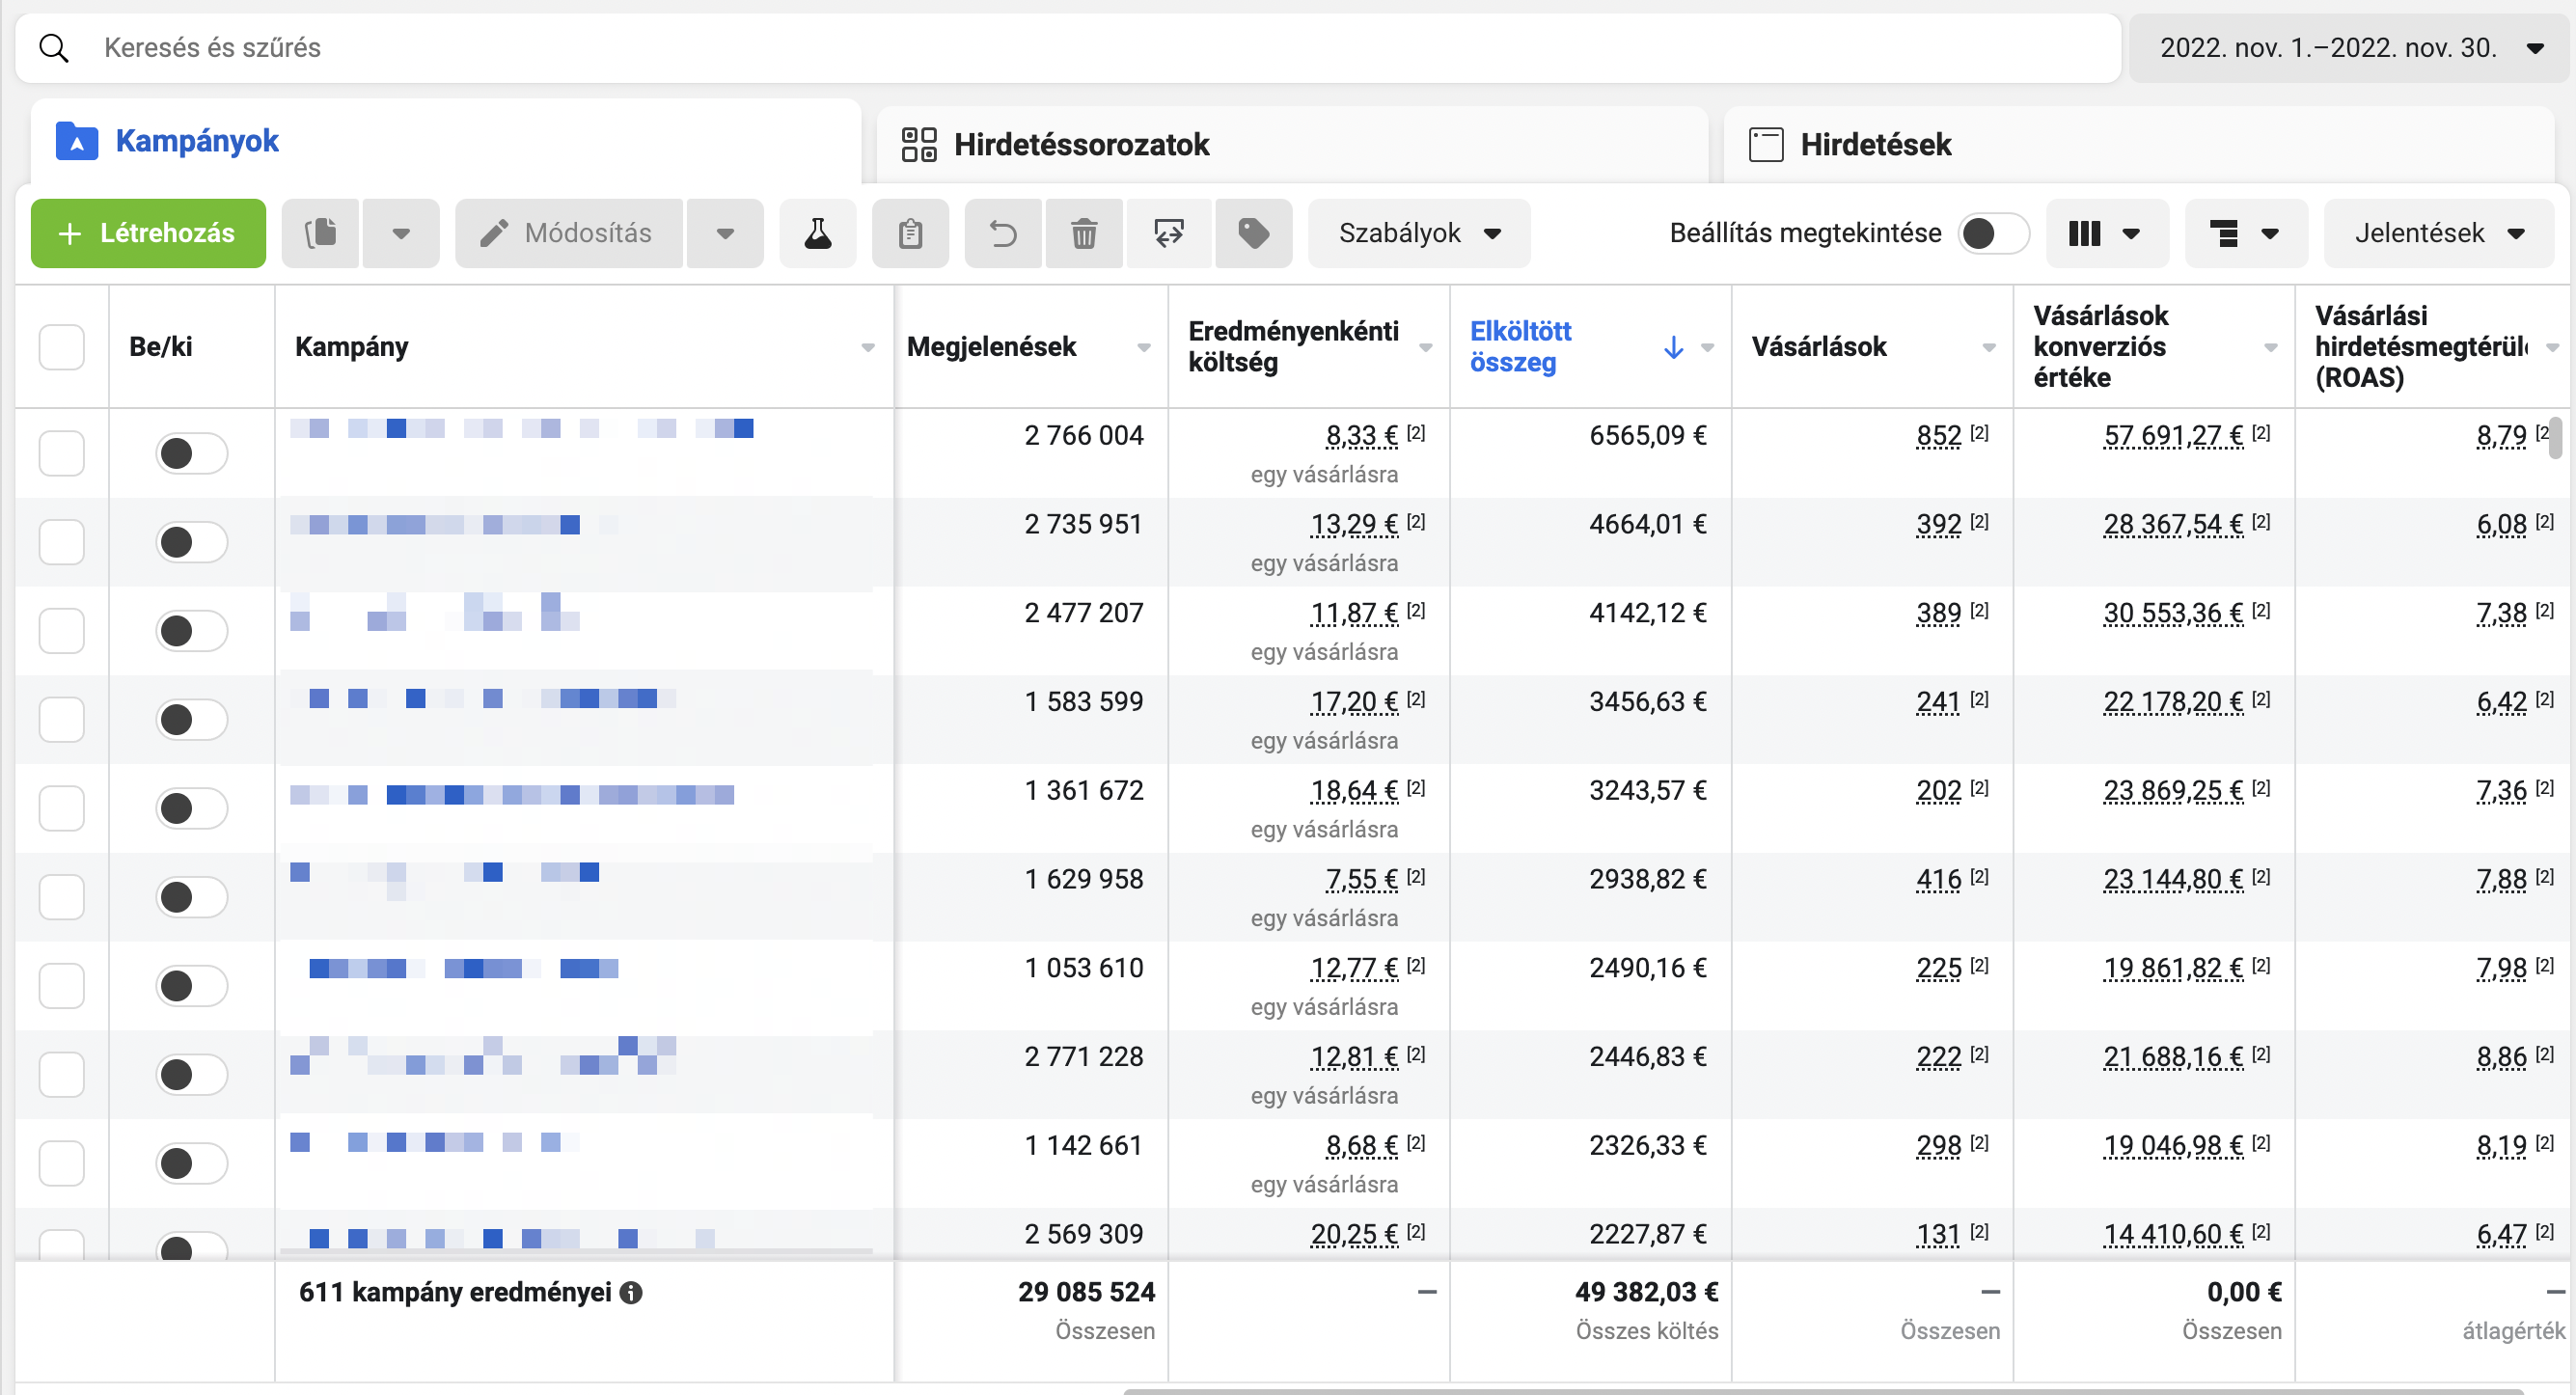This screenshot has height=1395, width=2576.
Task: Open the columns layout icon menu
Action: click(x=2106, y=233)
